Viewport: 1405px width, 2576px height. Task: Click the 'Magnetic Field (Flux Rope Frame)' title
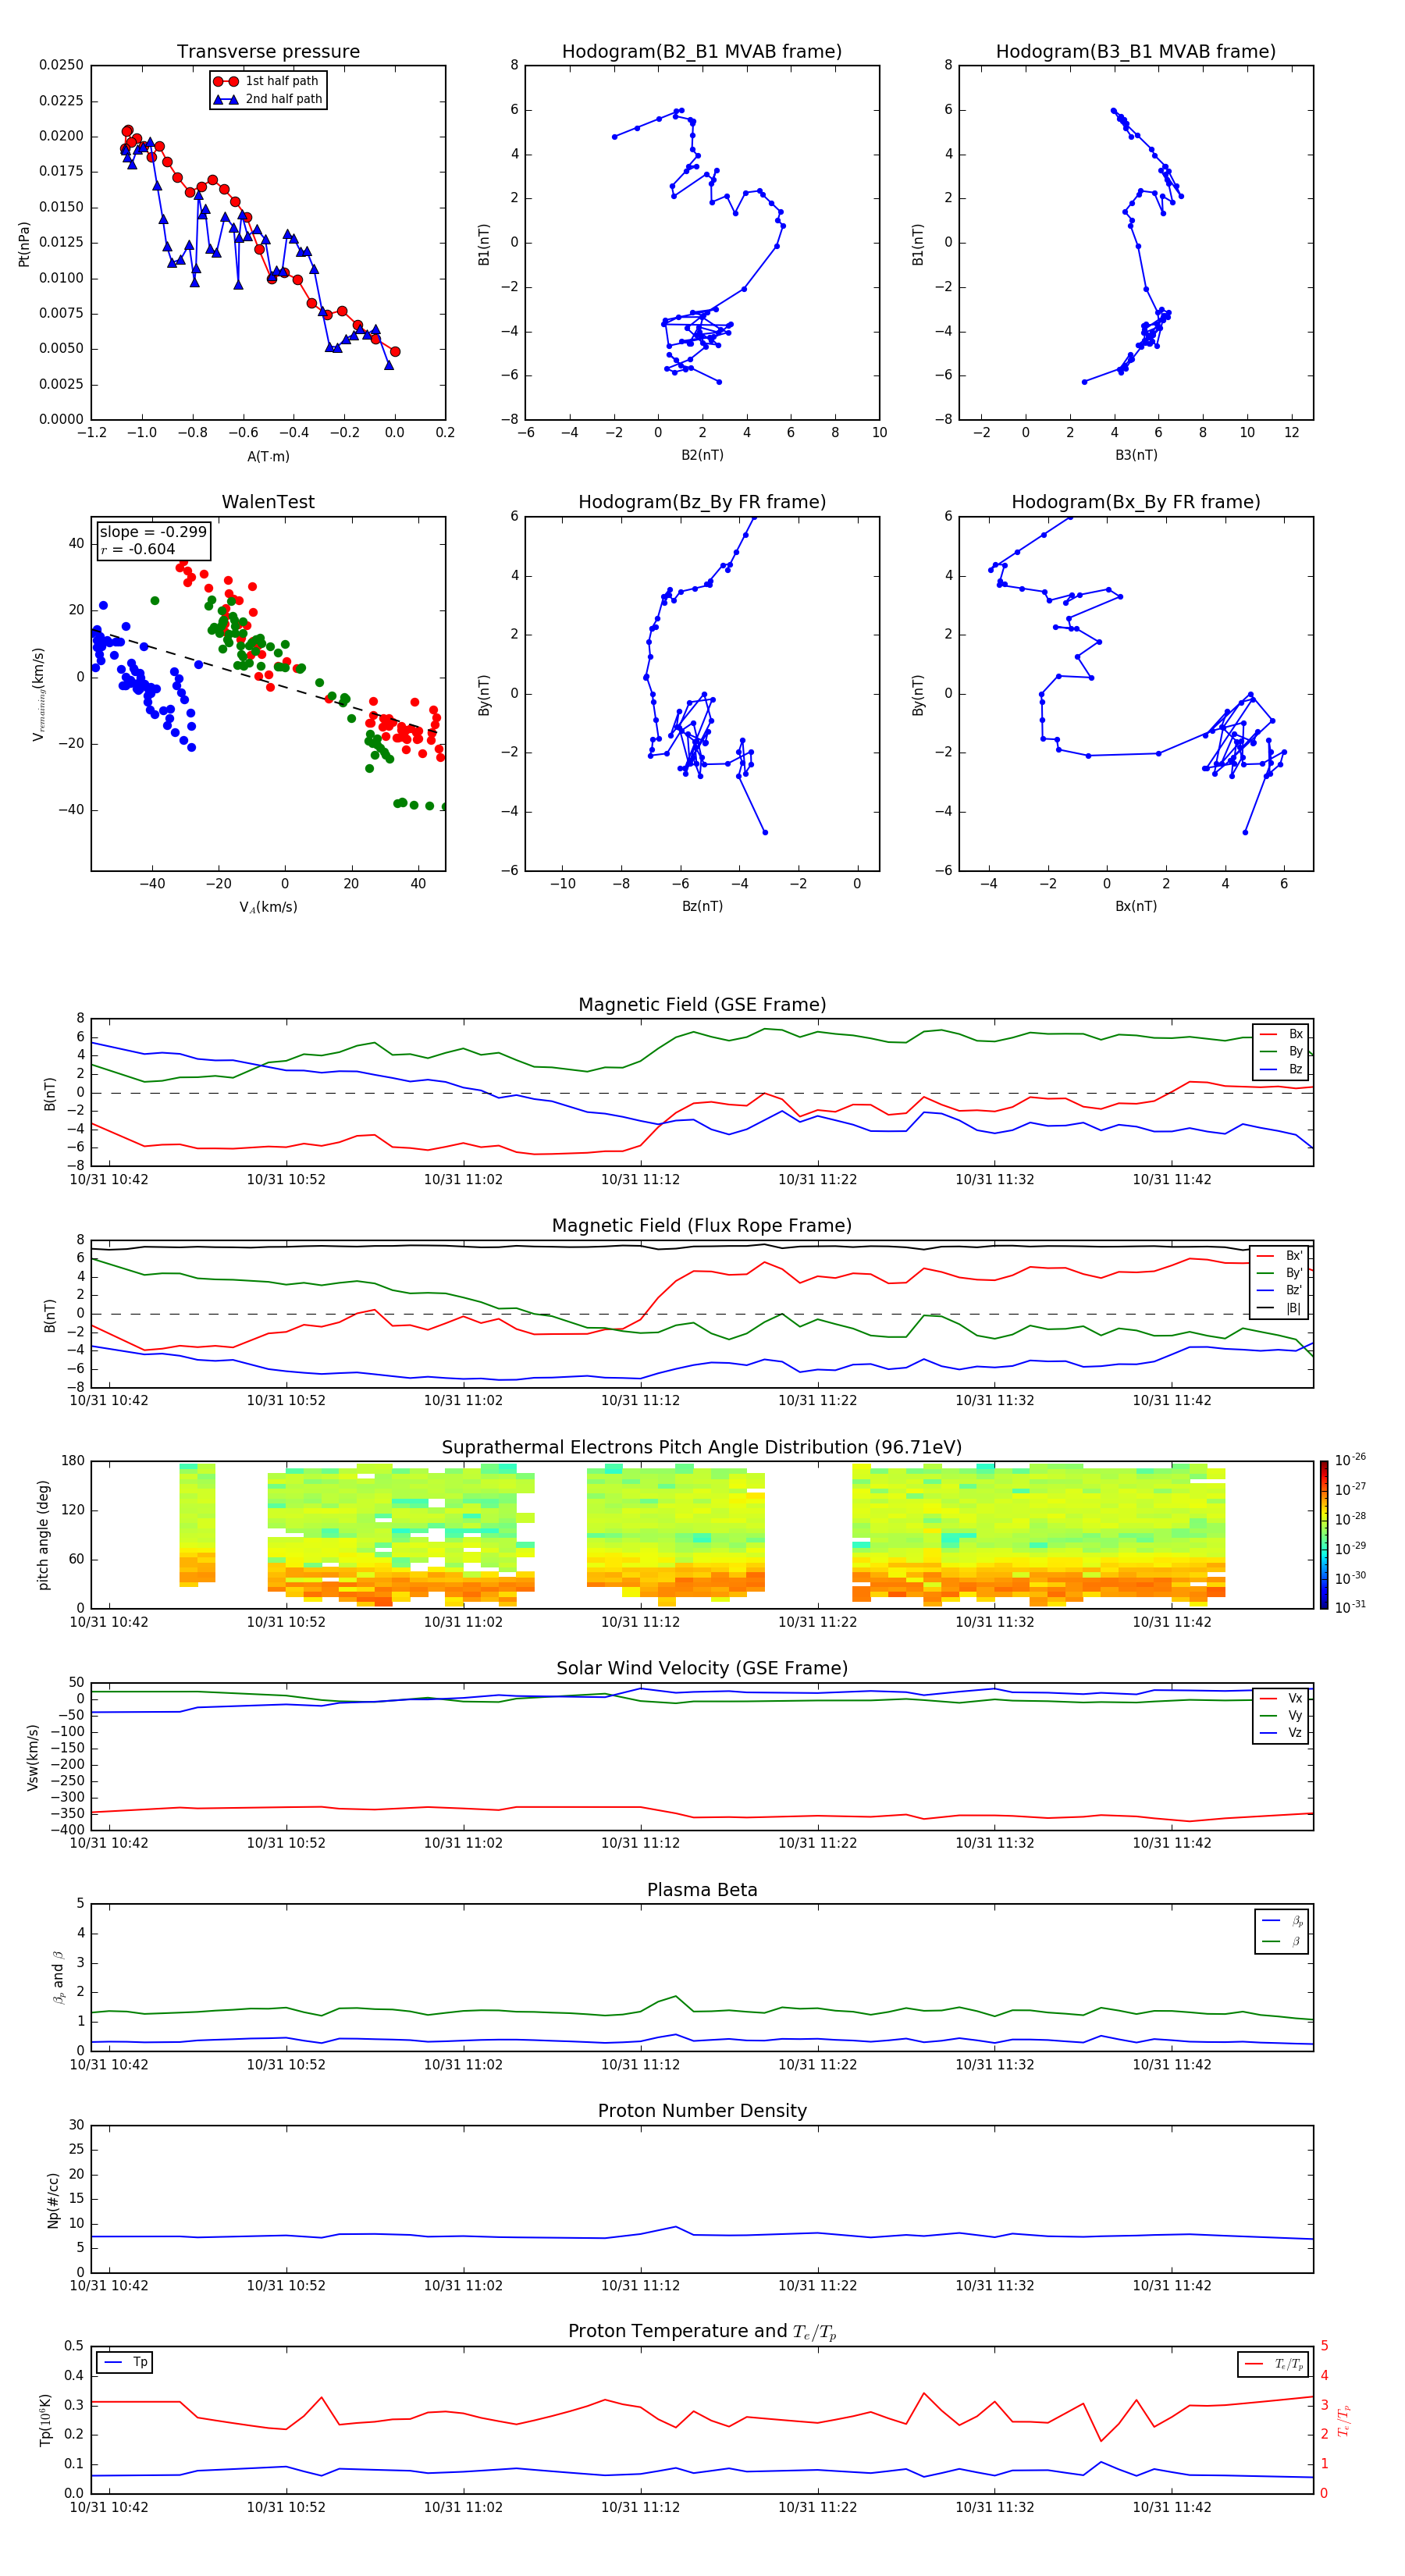[702, 1226]
